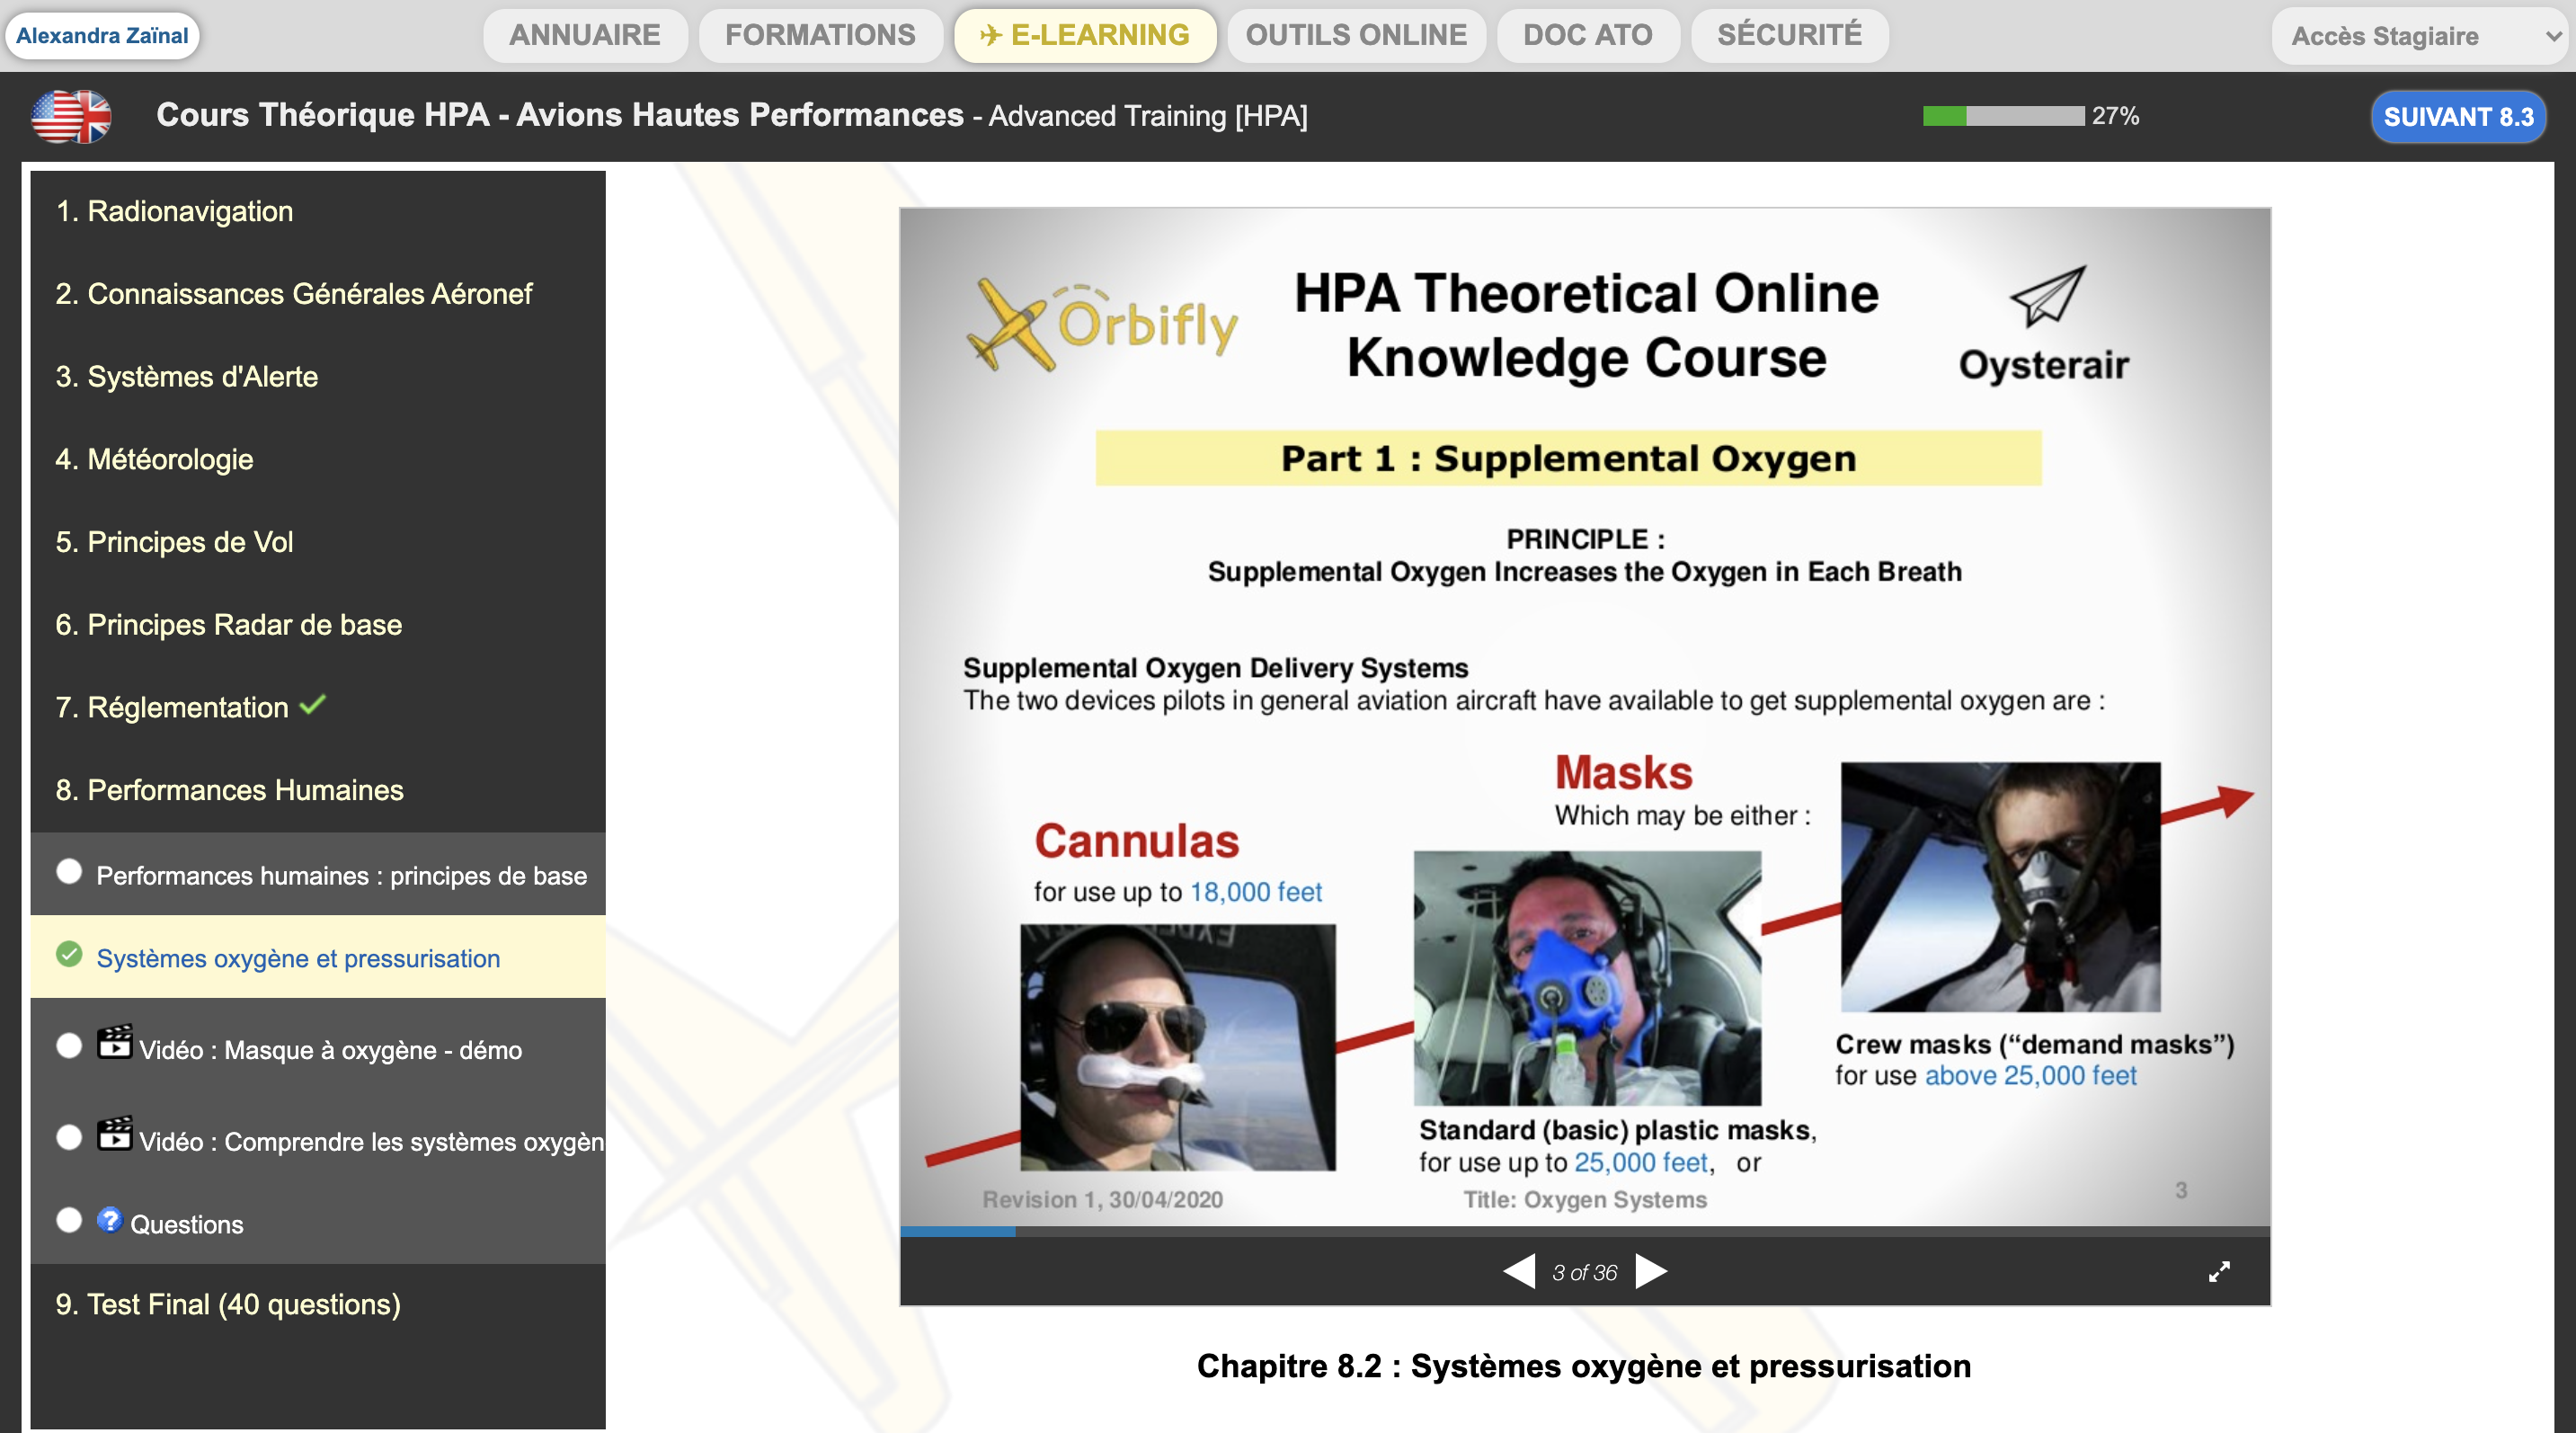The image size is (2576, 1433).
Task: Click the Alexandra Zaïnal user button
Action: [x=102, y=36]
